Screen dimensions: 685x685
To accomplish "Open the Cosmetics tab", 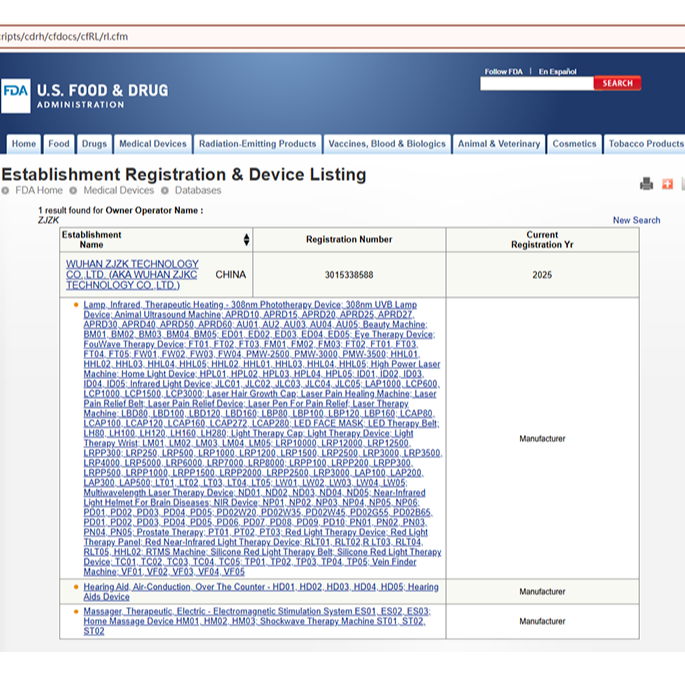I will point(574,144).
